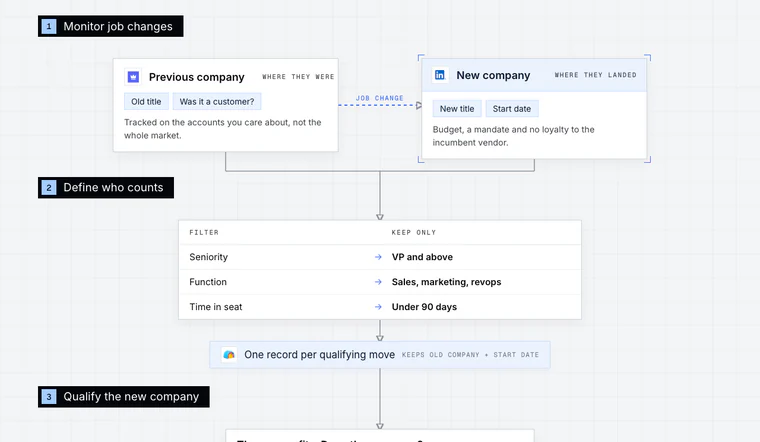Click the 'Time in seat' filter name
Screen dimensions: 760x442
point(216,307)
